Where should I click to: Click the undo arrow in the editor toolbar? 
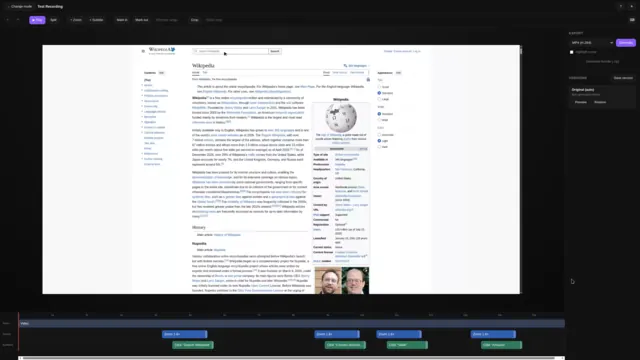point(7,20)
